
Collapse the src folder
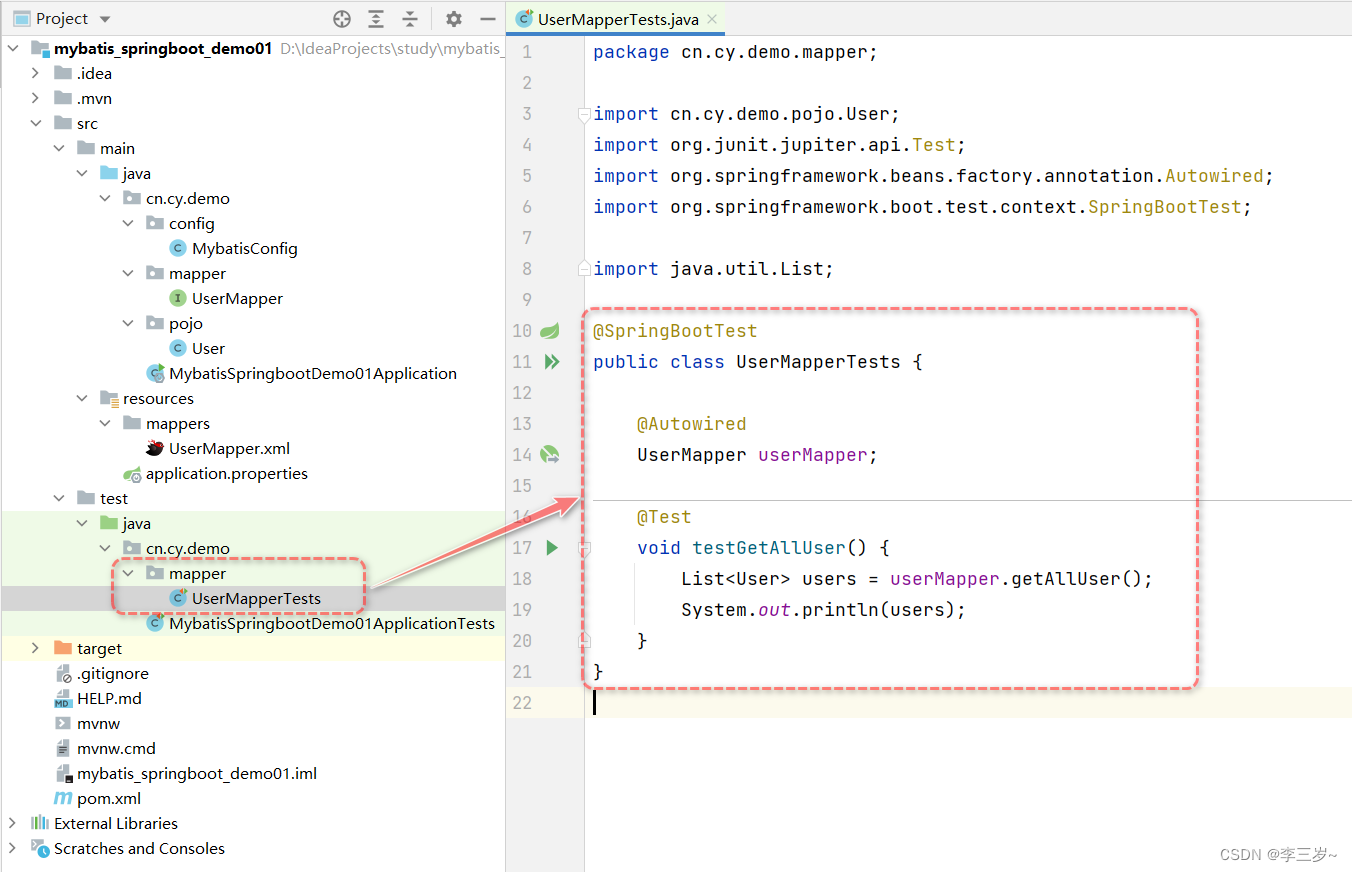36,123
